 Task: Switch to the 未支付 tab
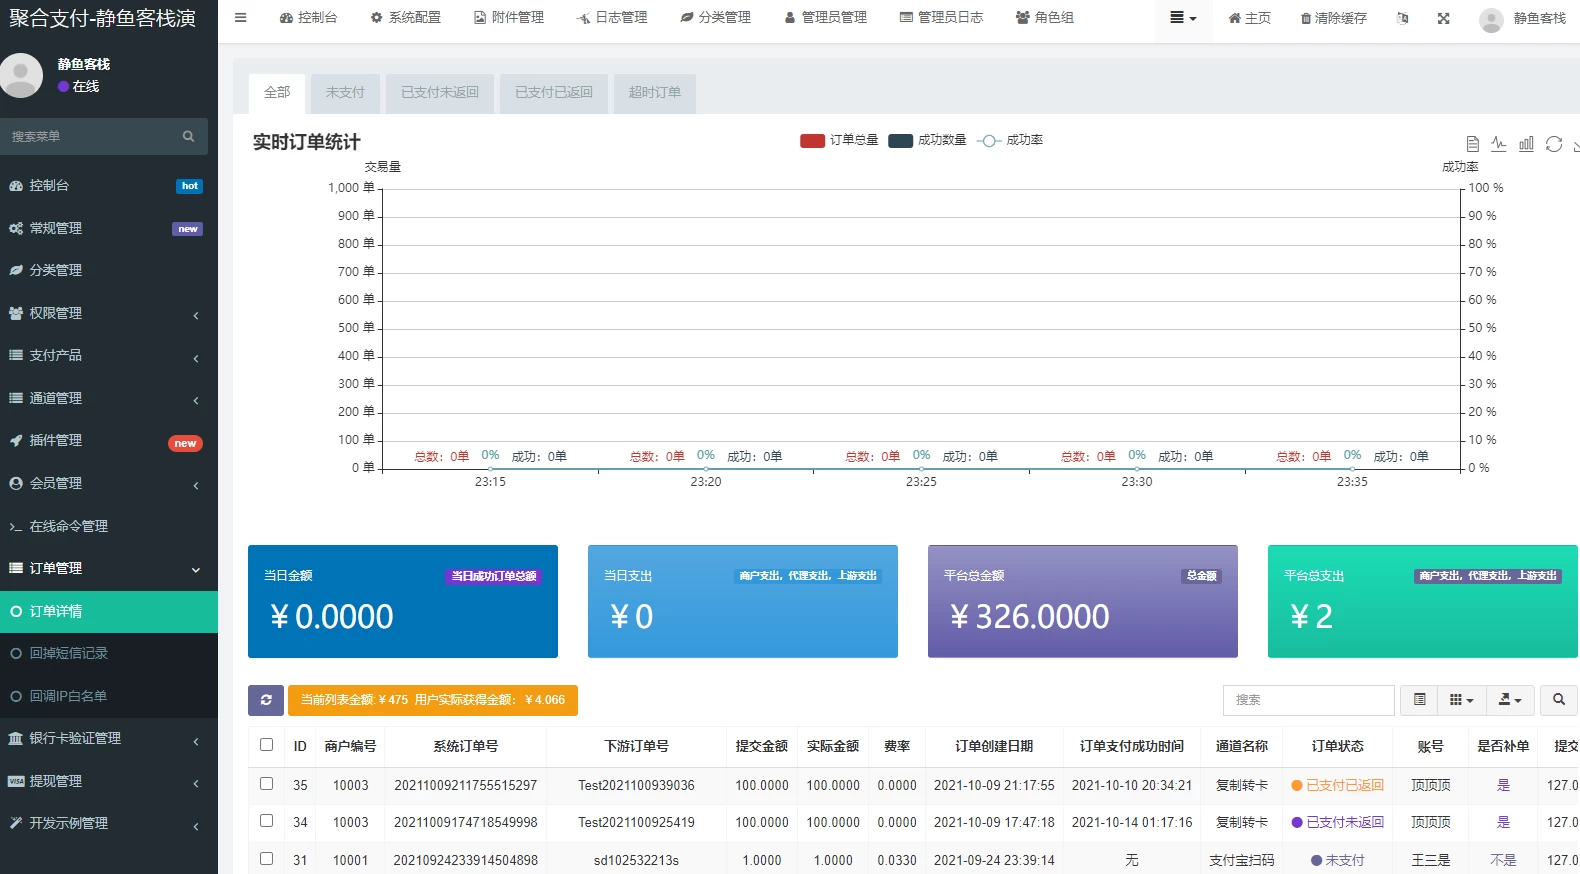345,92
